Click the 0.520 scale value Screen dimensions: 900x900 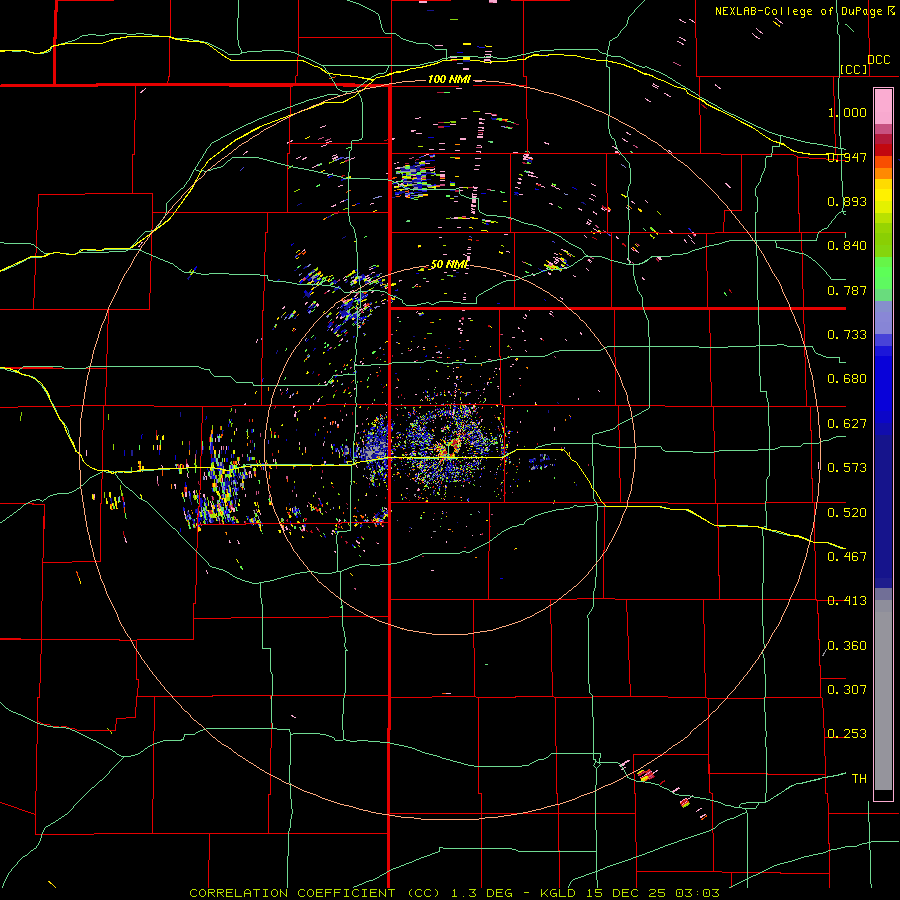(x=847, y=513)
